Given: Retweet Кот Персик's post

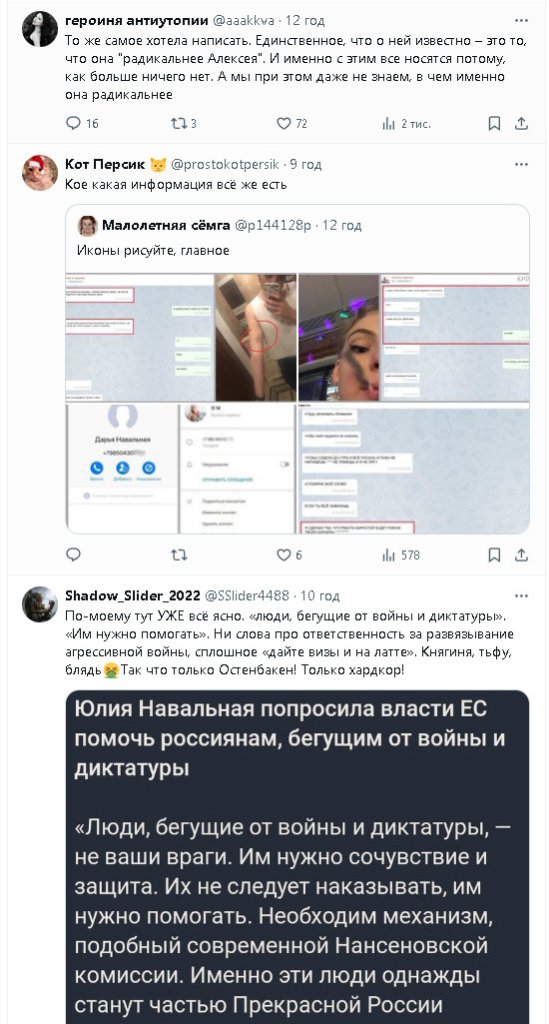Looking at the screenshot, I should [178, 554].
